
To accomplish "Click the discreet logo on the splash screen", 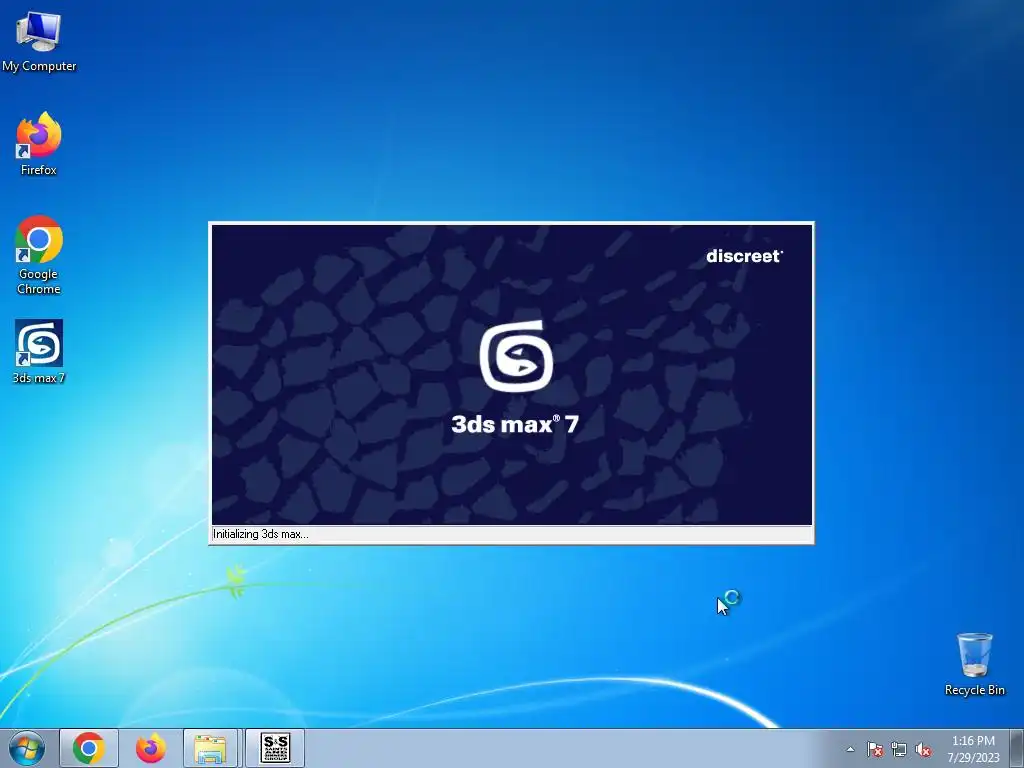I will point(744,256).
